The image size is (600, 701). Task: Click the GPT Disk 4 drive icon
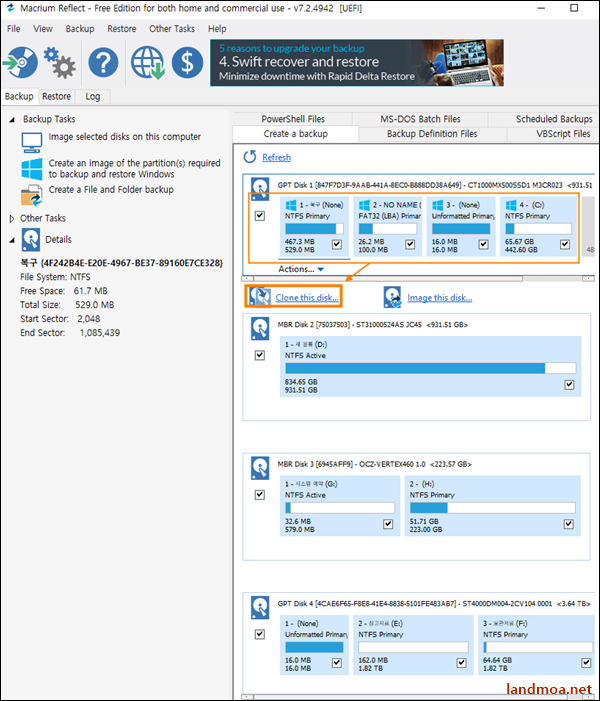click(260, 608)
